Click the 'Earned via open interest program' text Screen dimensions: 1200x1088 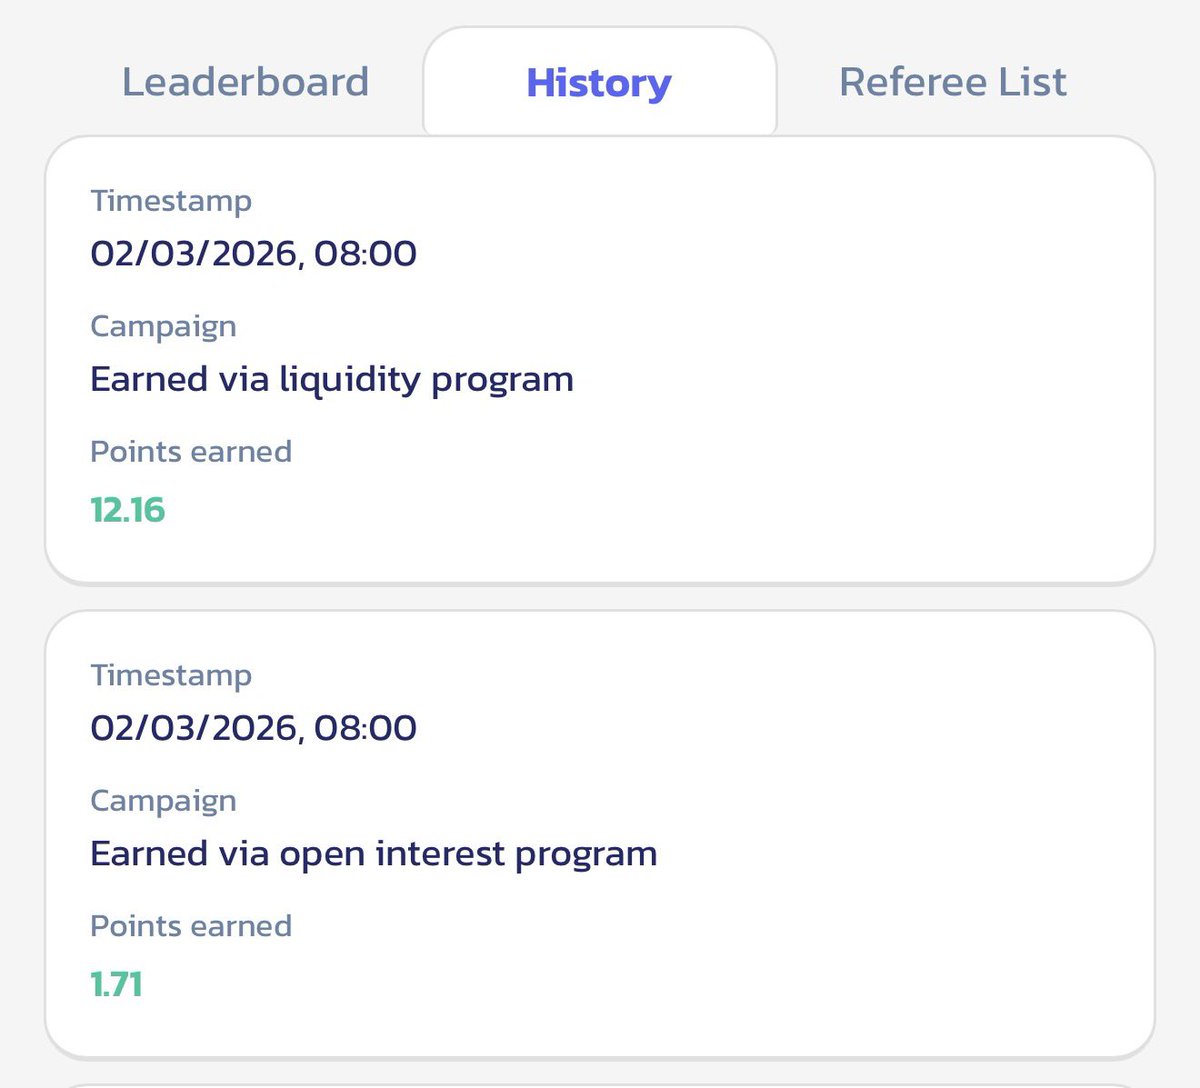(x=373, y=854)
